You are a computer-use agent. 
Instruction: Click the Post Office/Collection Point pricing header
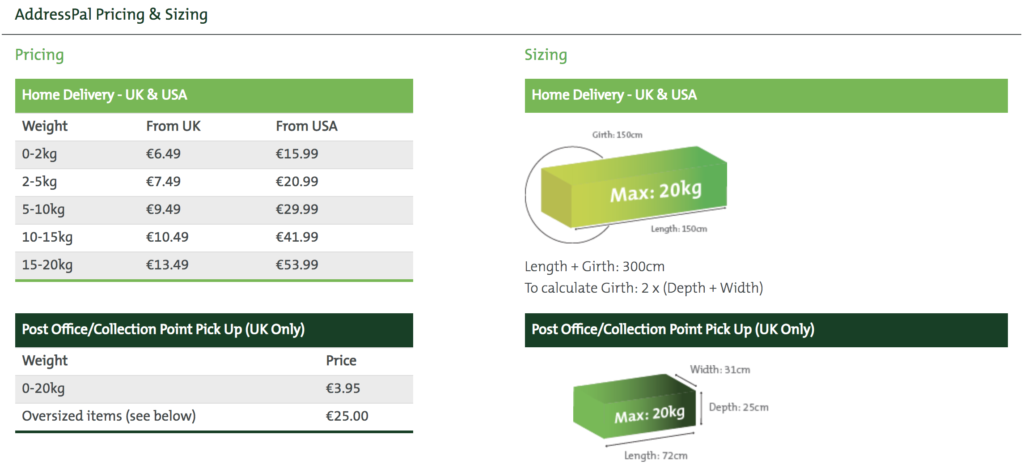(x=214, y=330)
